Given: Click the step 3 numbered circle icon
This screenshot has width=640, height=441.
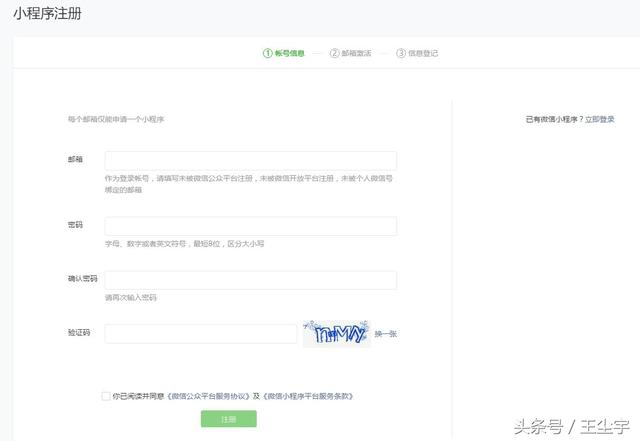Looking at the screenshot, I should click(401, 53).
